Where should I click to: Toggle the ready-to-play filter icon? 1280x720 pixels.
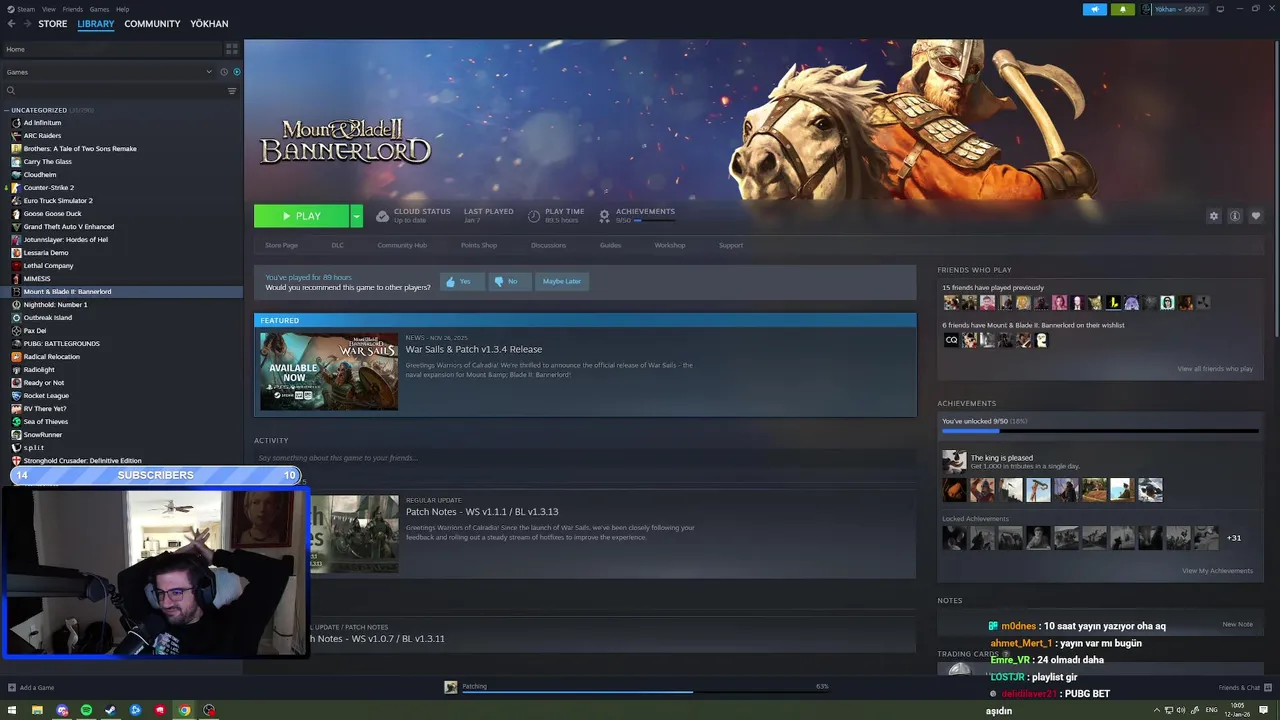click(237, 72)
